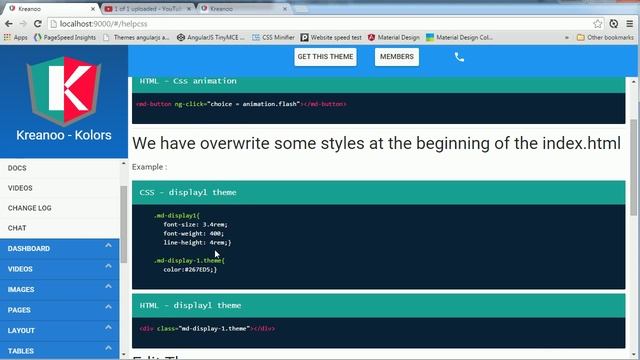Go back with the browser back arrow

point(9,24)
